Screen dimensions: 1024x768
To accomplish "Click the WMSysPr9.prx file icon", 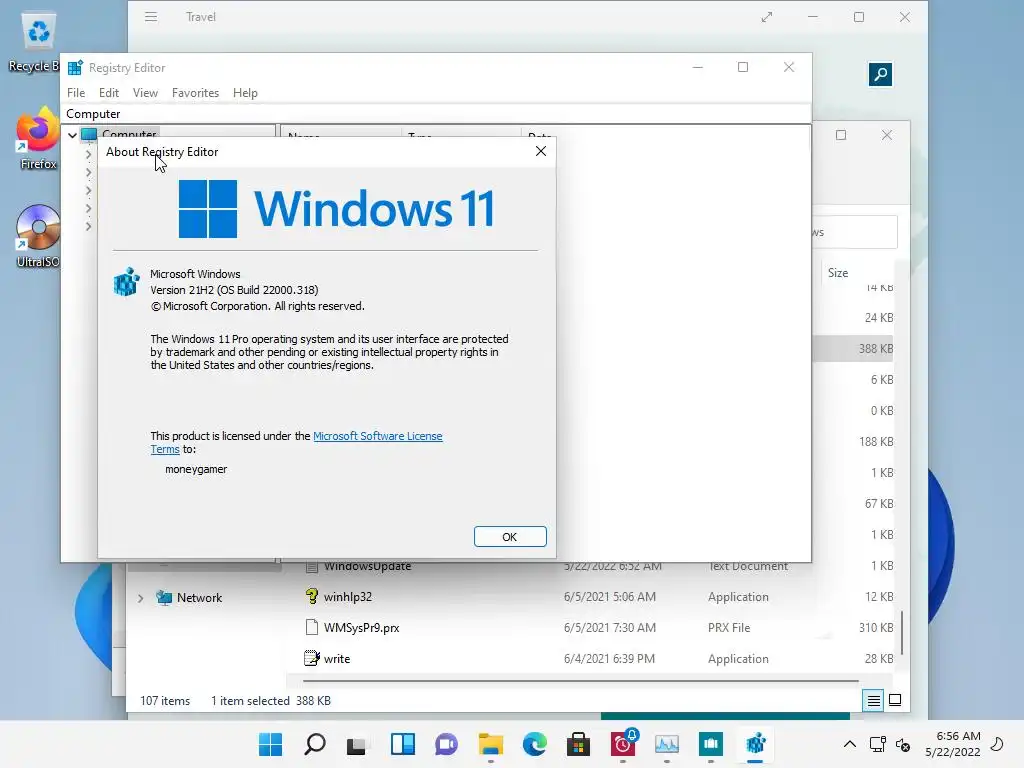I will pyautogui.click(x=312, y=627).
